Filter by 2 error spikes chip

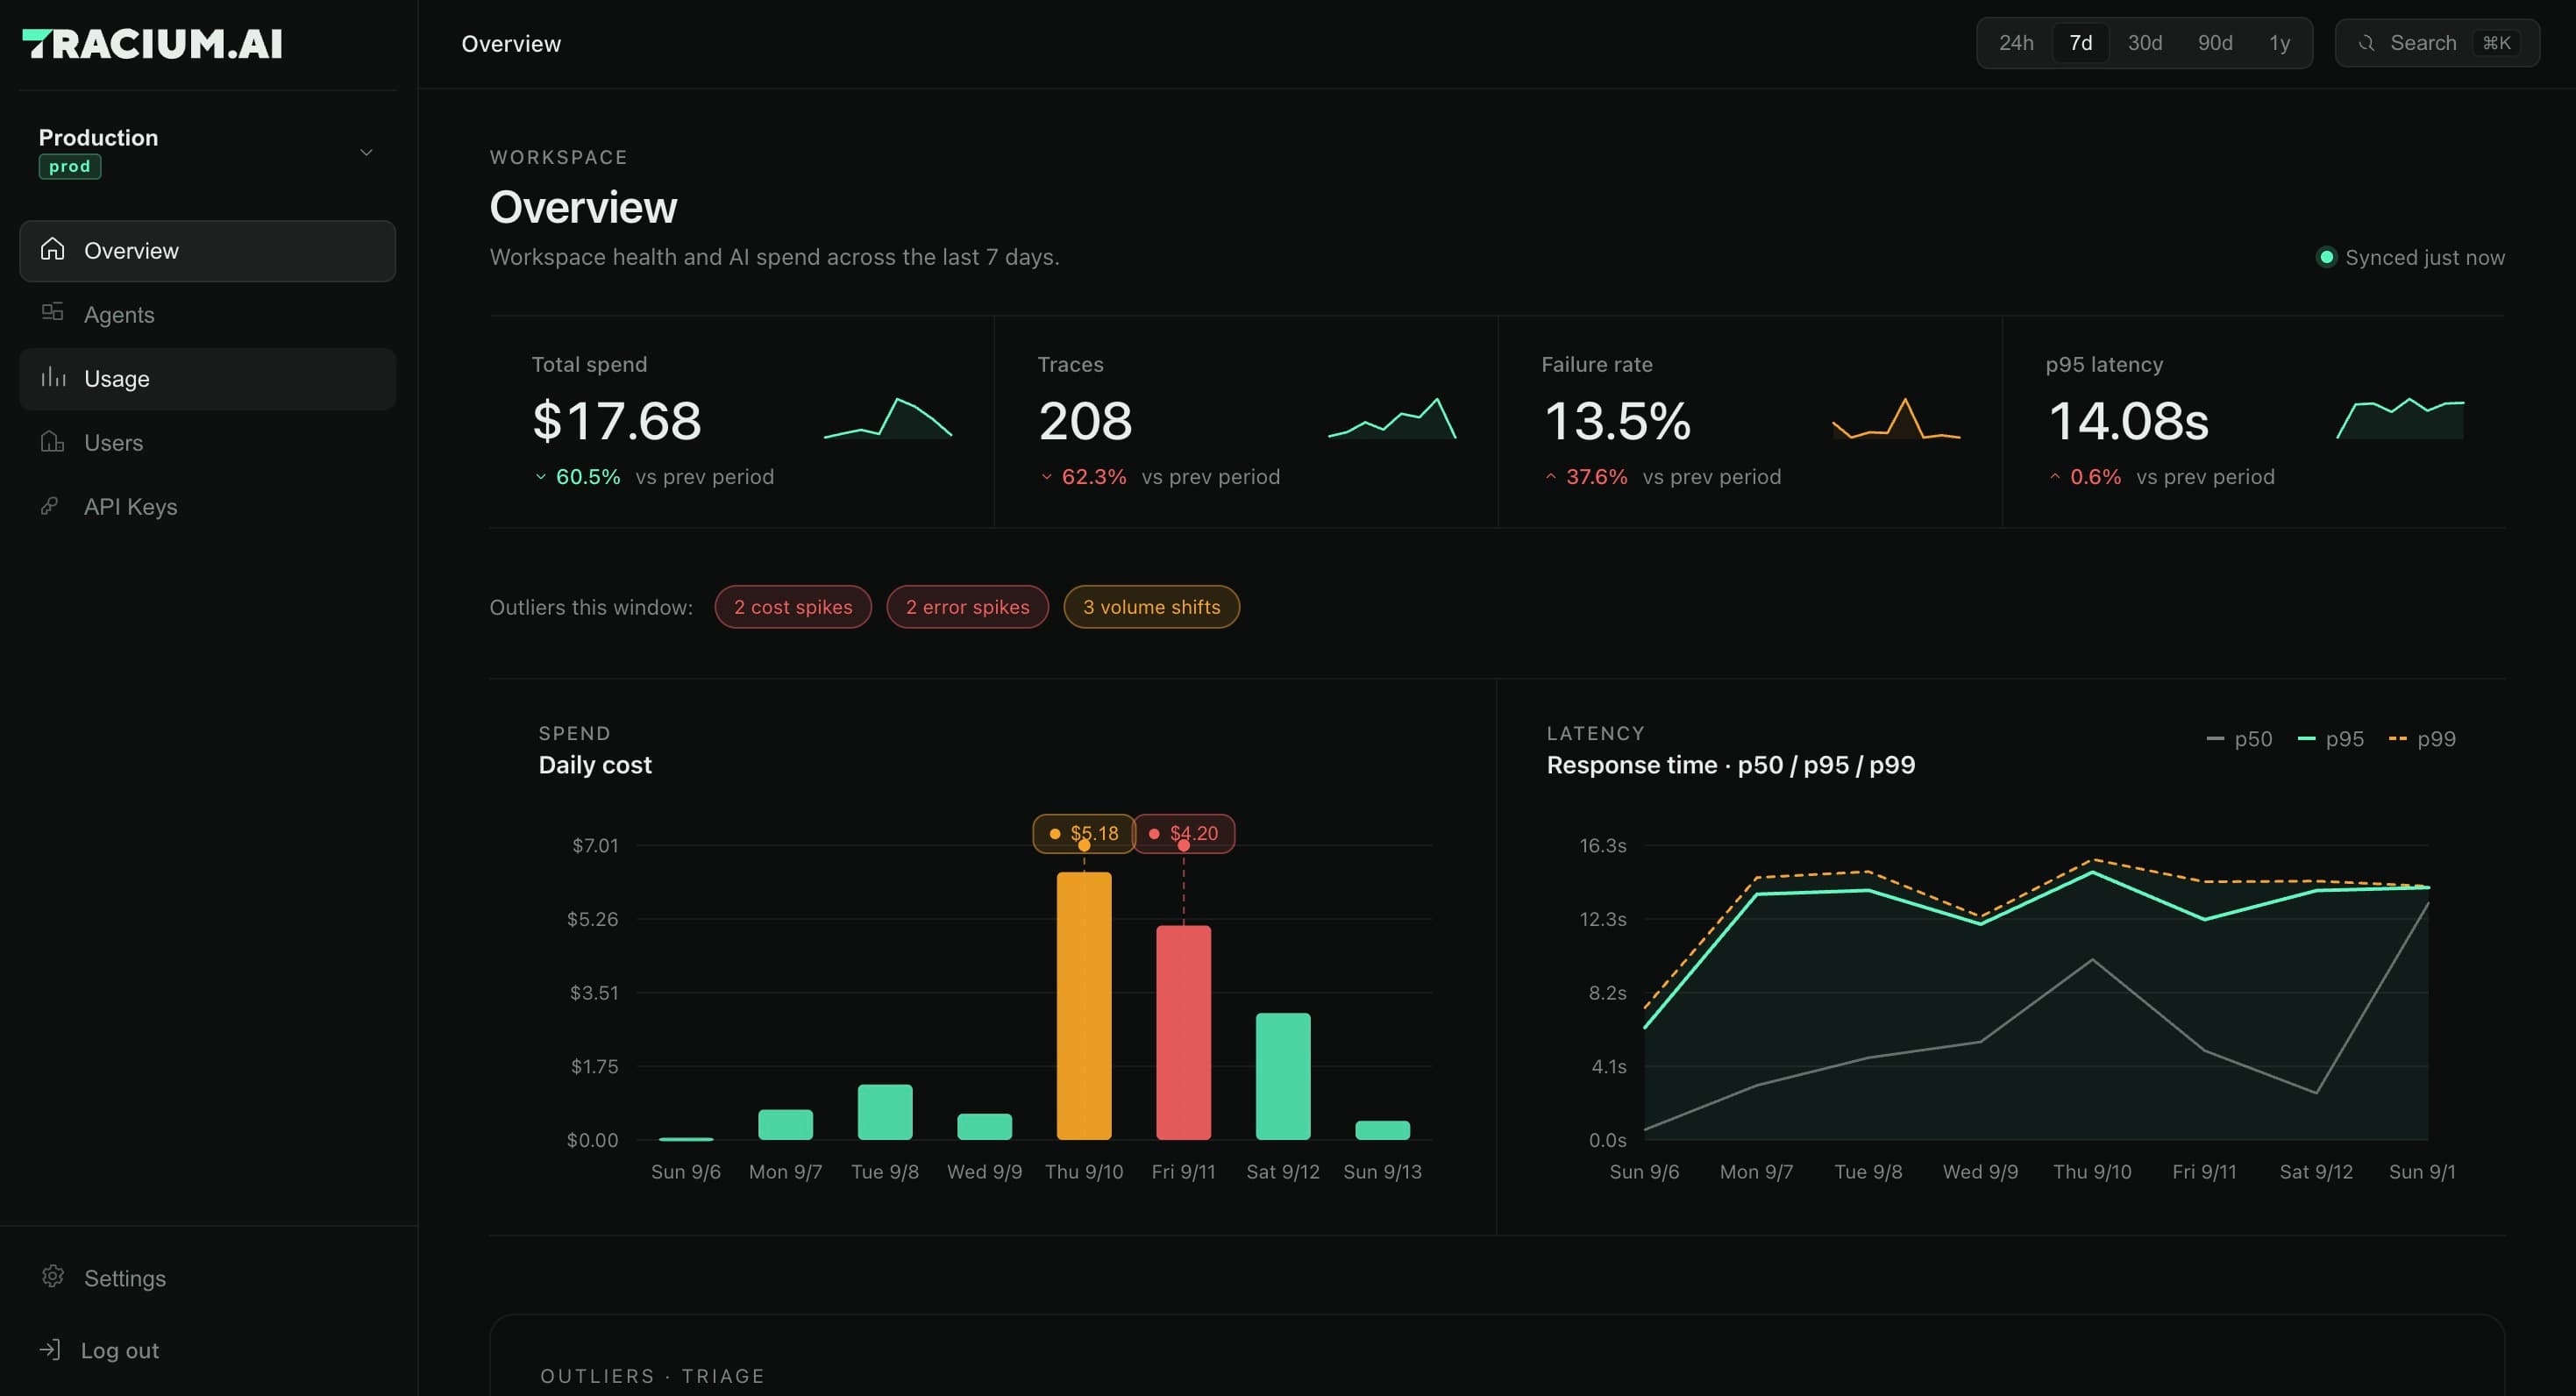click(967, 607)
